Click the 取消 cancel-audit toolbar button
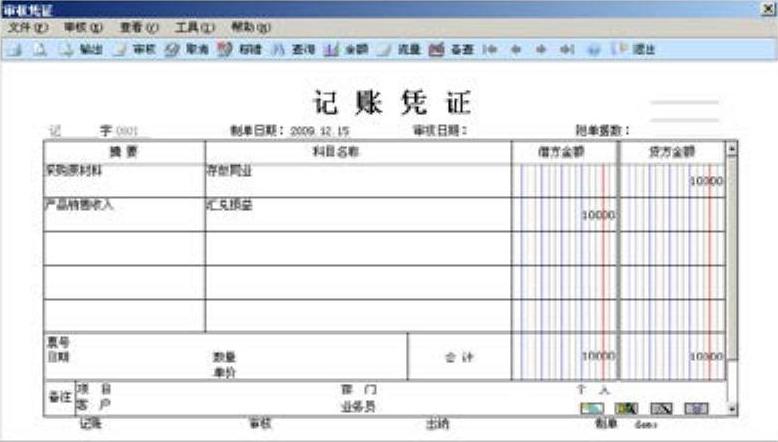This screenshot has width=778, height=442. click(187, 49)
